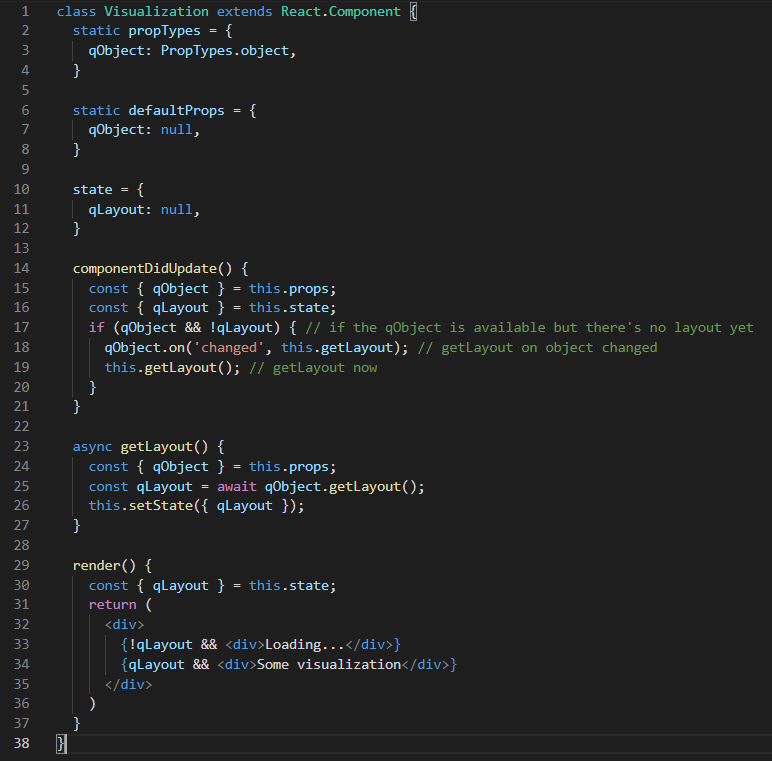
Task: Click 'qObject.on' on line 18
Action: pos(144,348)
